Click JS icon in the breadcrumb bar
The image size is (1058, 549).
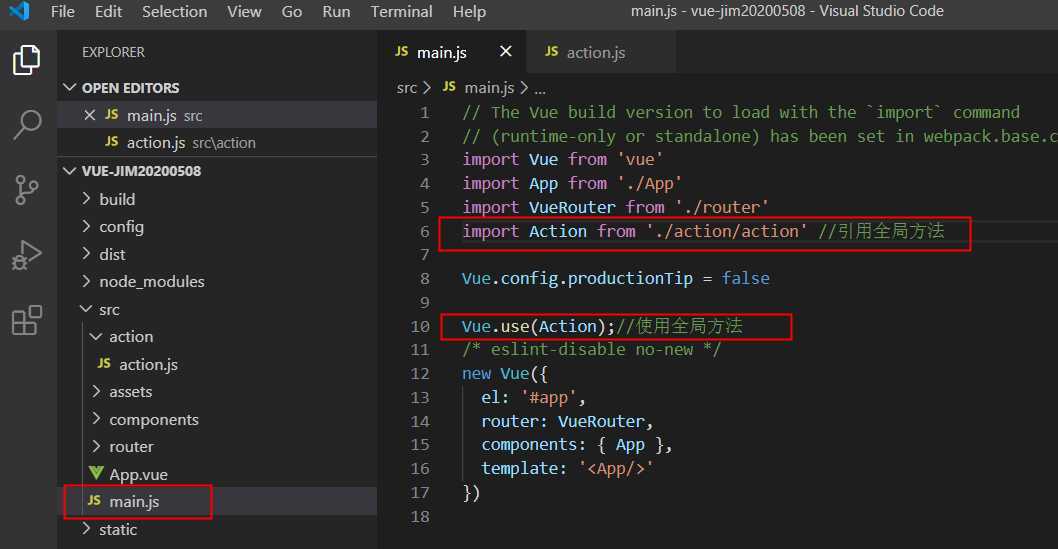click(449, 87)
